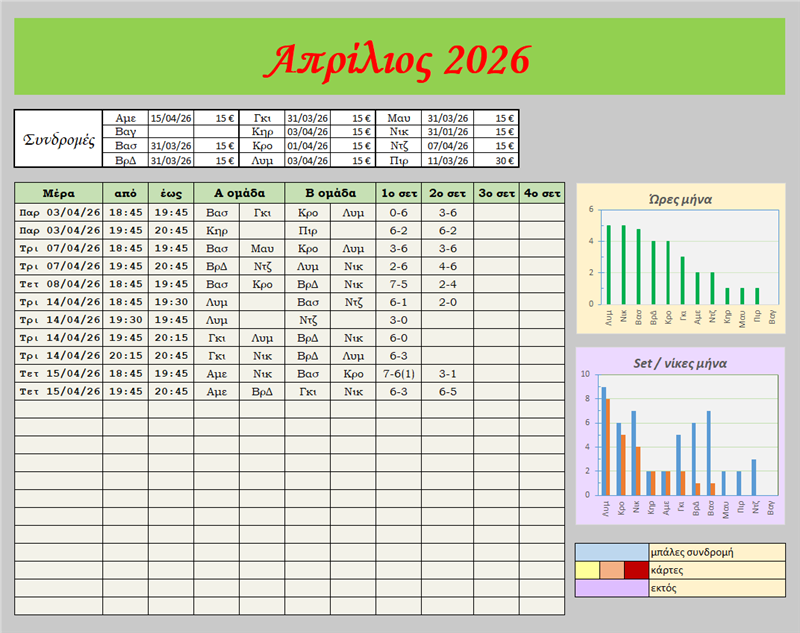Select the dark red card swatch
The image size is (800, 633).
[636, 570]
